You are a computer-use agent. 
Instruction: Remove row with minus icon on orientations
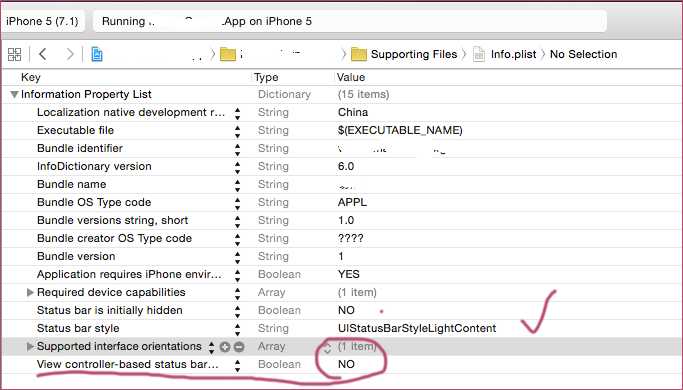coord(239,347)
